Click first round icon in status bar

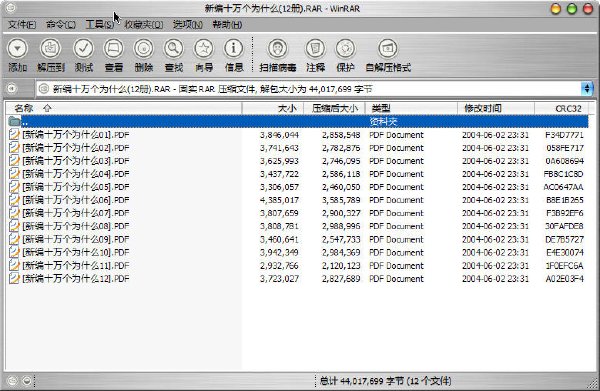(12, 381)
